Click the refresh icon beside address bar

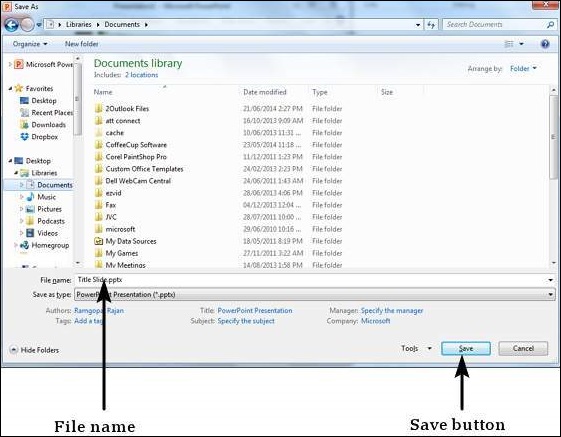click(x=431, y=25)
